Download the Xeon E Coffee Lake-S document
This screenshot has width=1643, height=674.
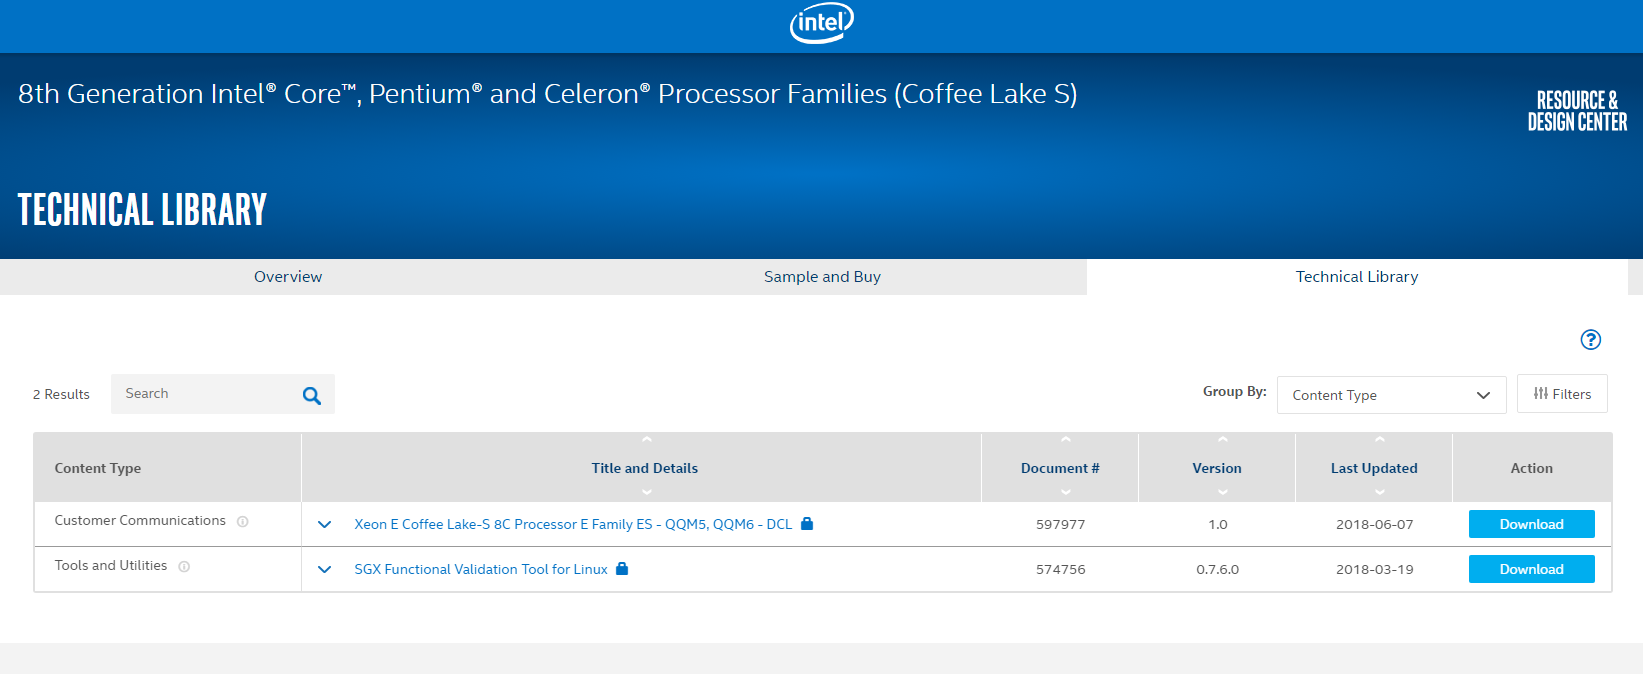click(1531, 524)
